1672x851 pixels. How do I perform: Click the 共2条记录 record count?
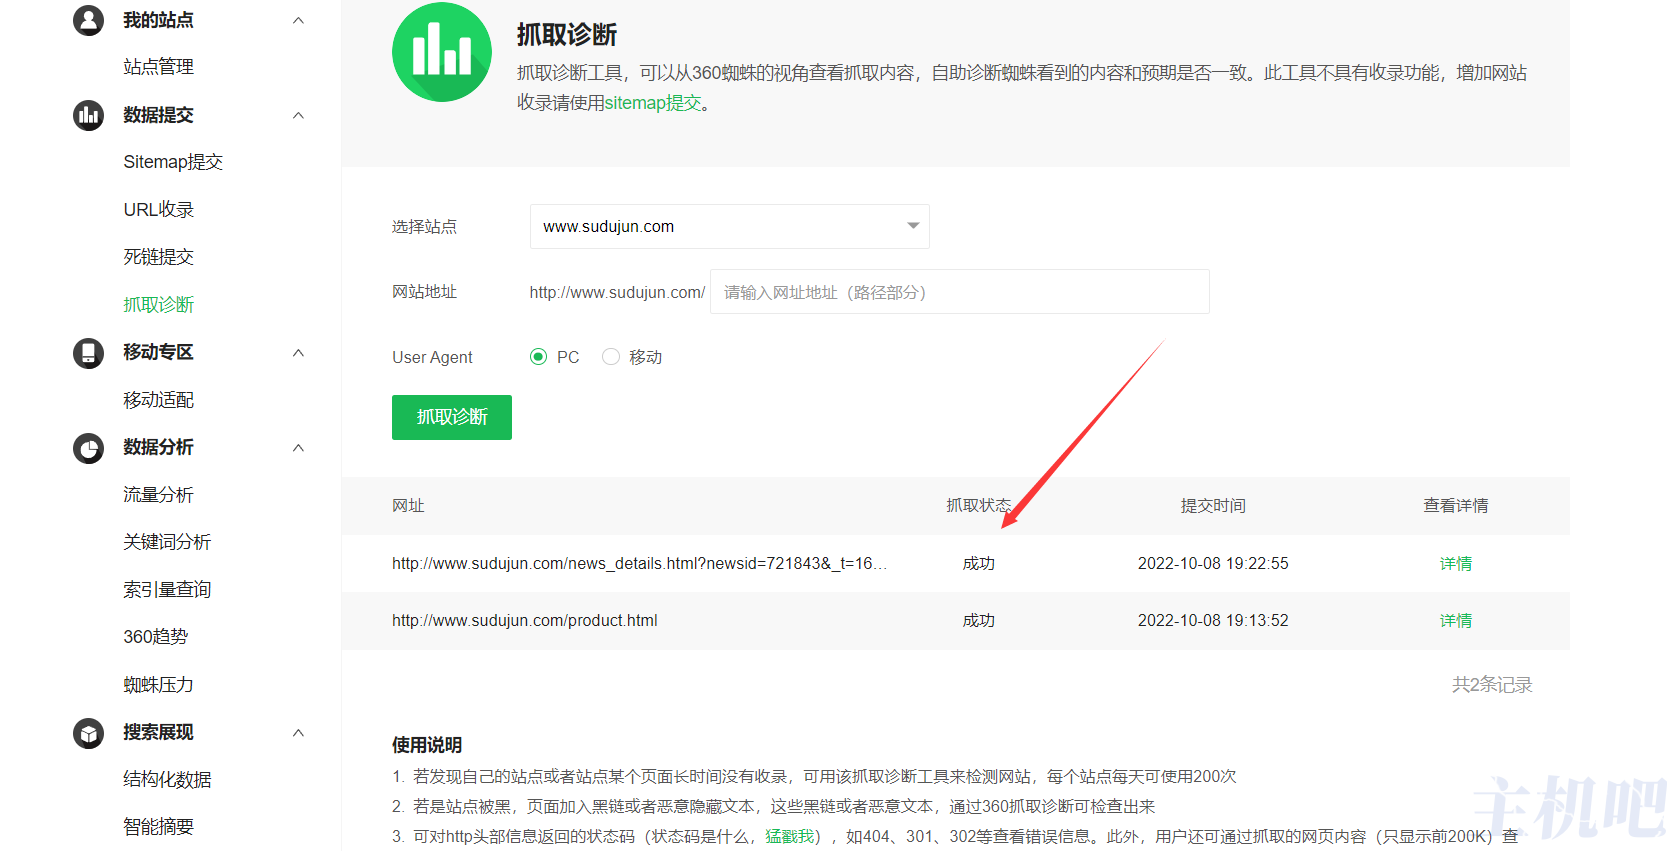[1492, 685]
